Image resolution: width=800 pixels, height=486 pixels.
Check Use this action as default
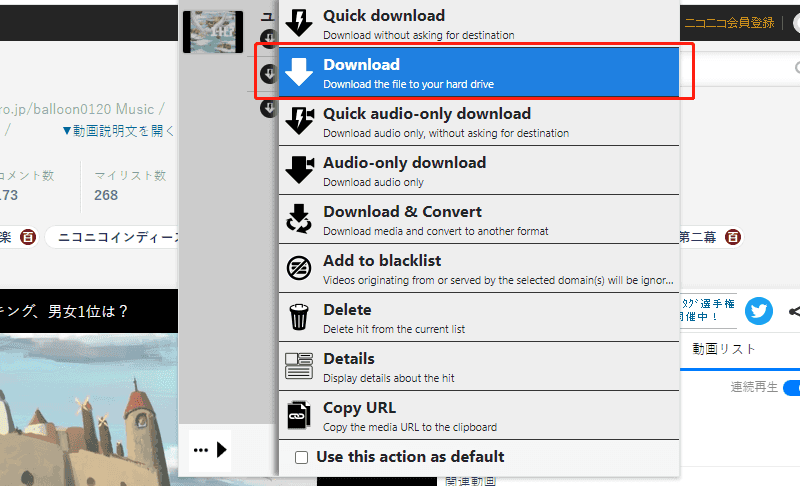(x=302, y=457)
